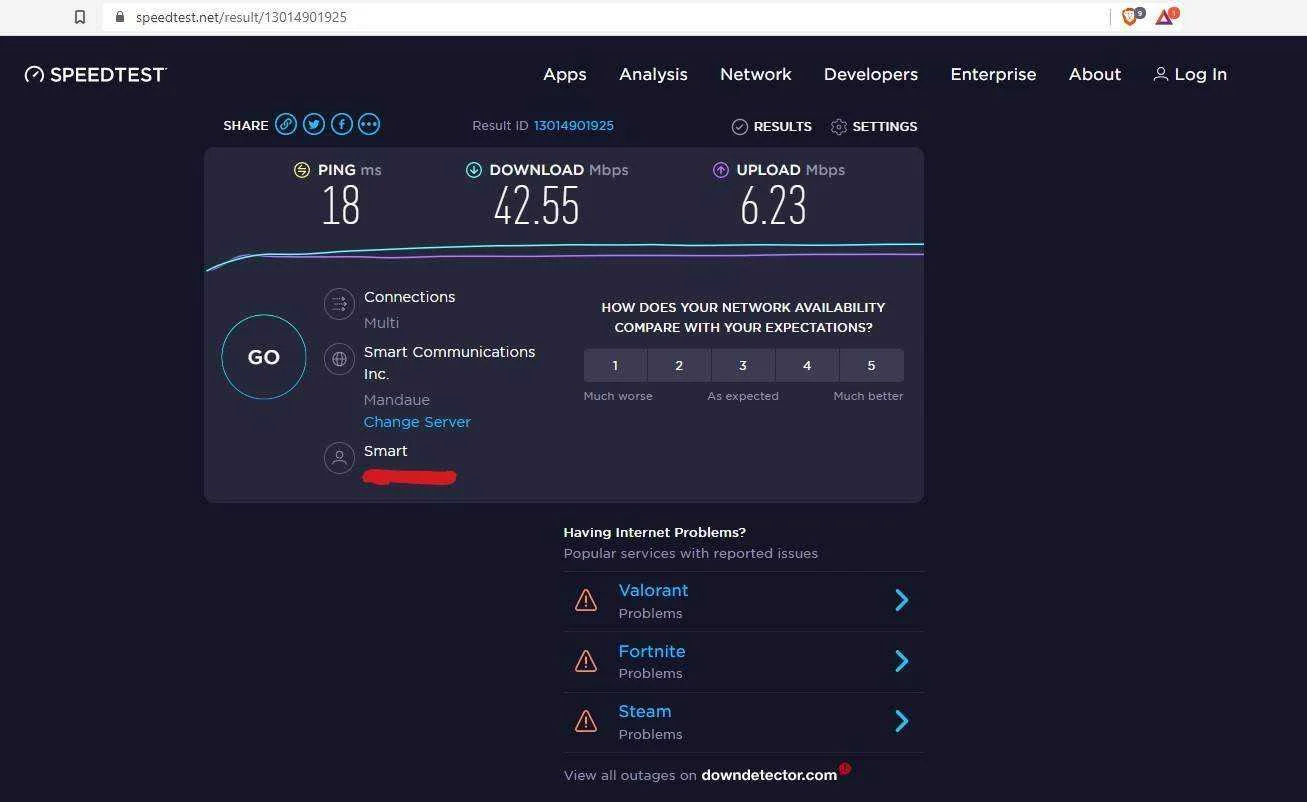Rate network availability 3 As expected
The width and height of the screenshot is (1307, 802).
[743, 365]
